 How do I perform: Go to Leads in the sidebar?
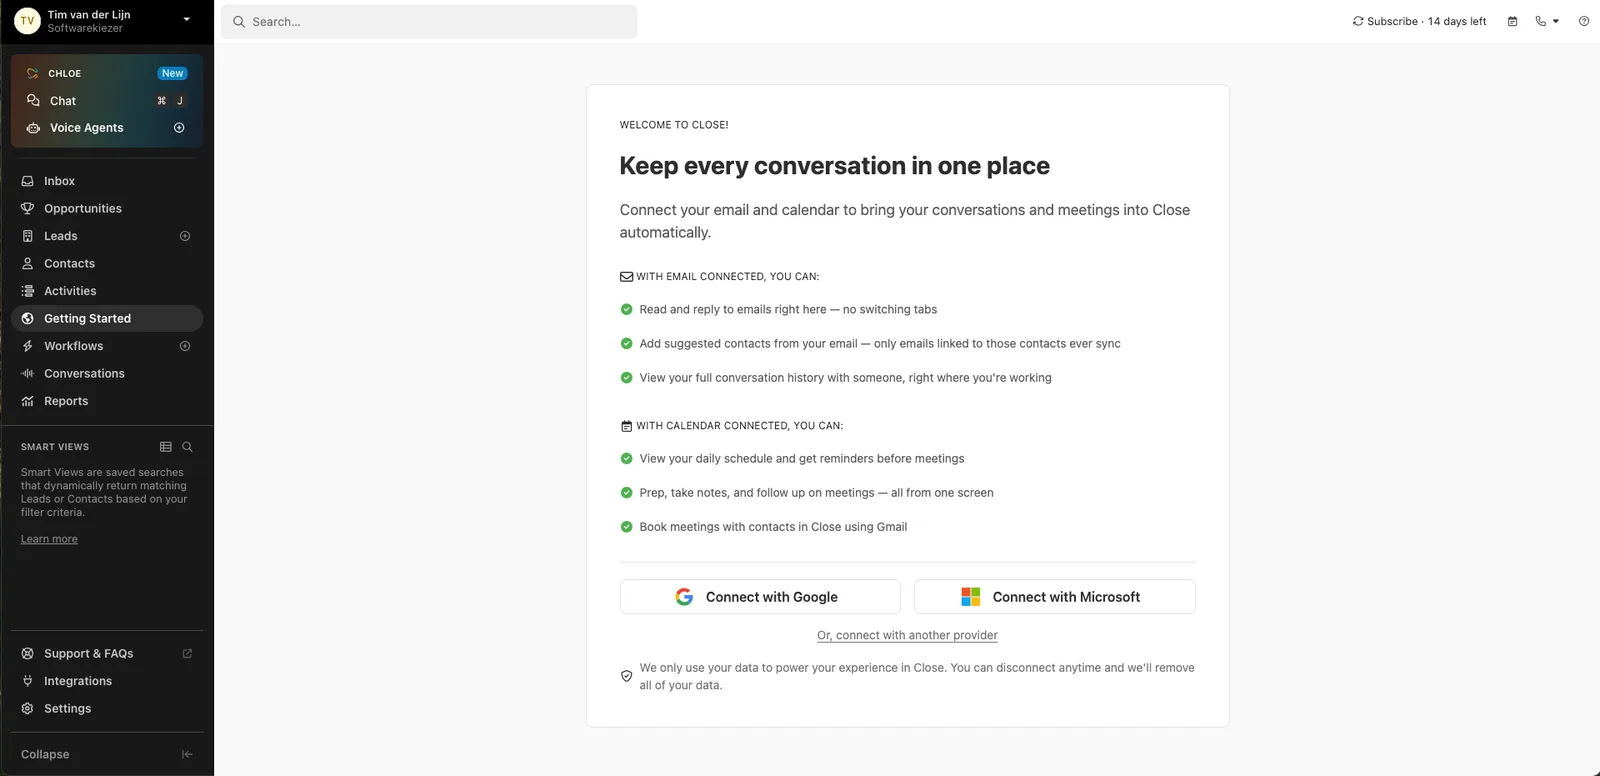pos(107,236)
